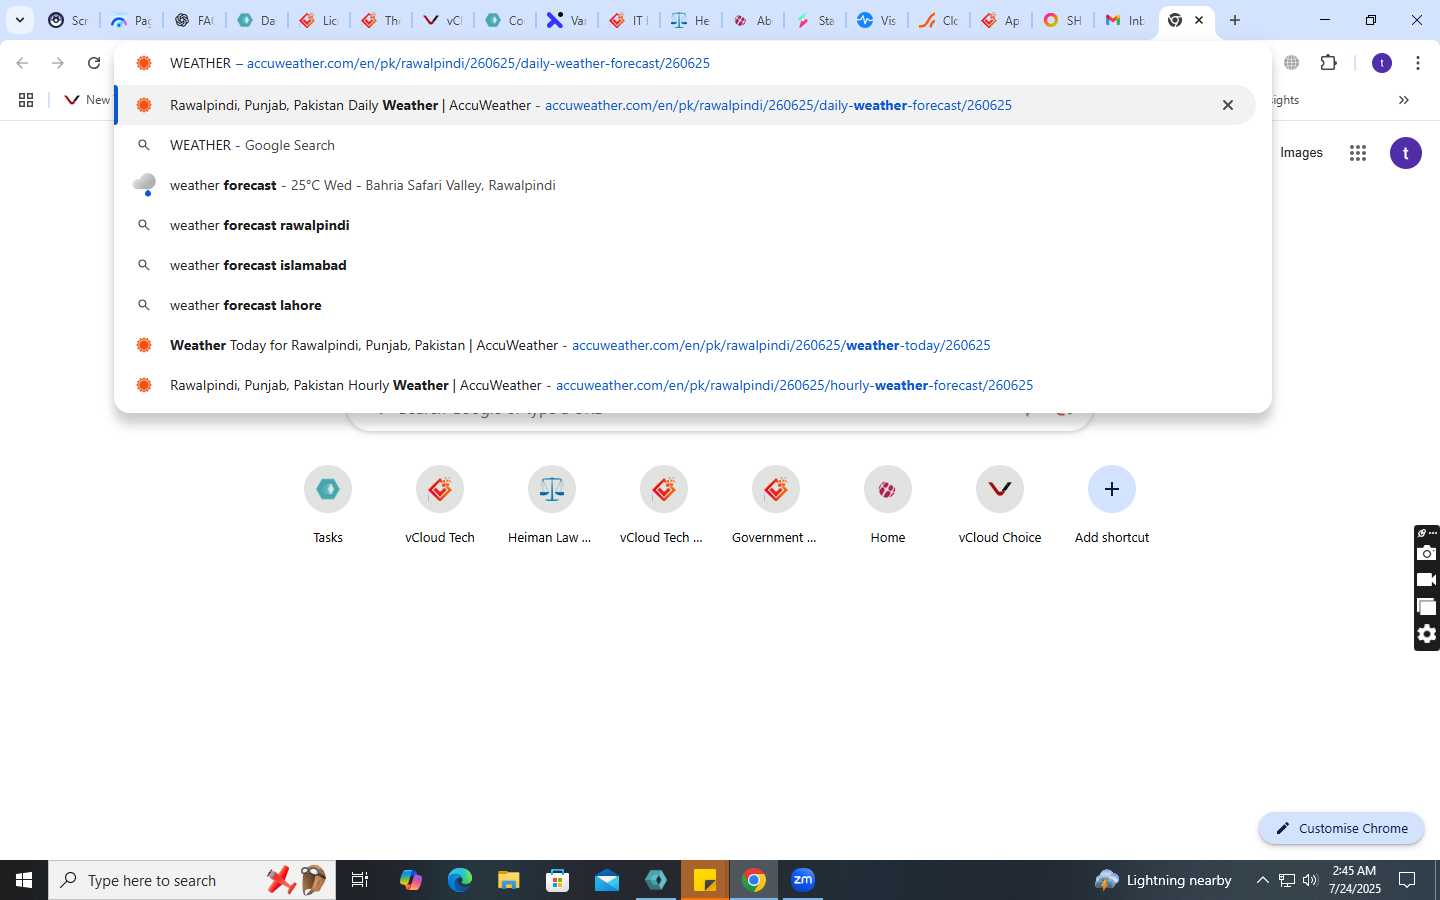Open the vCloud Choice shortcut
The image size is (1440, 900).
point(1000,505)
